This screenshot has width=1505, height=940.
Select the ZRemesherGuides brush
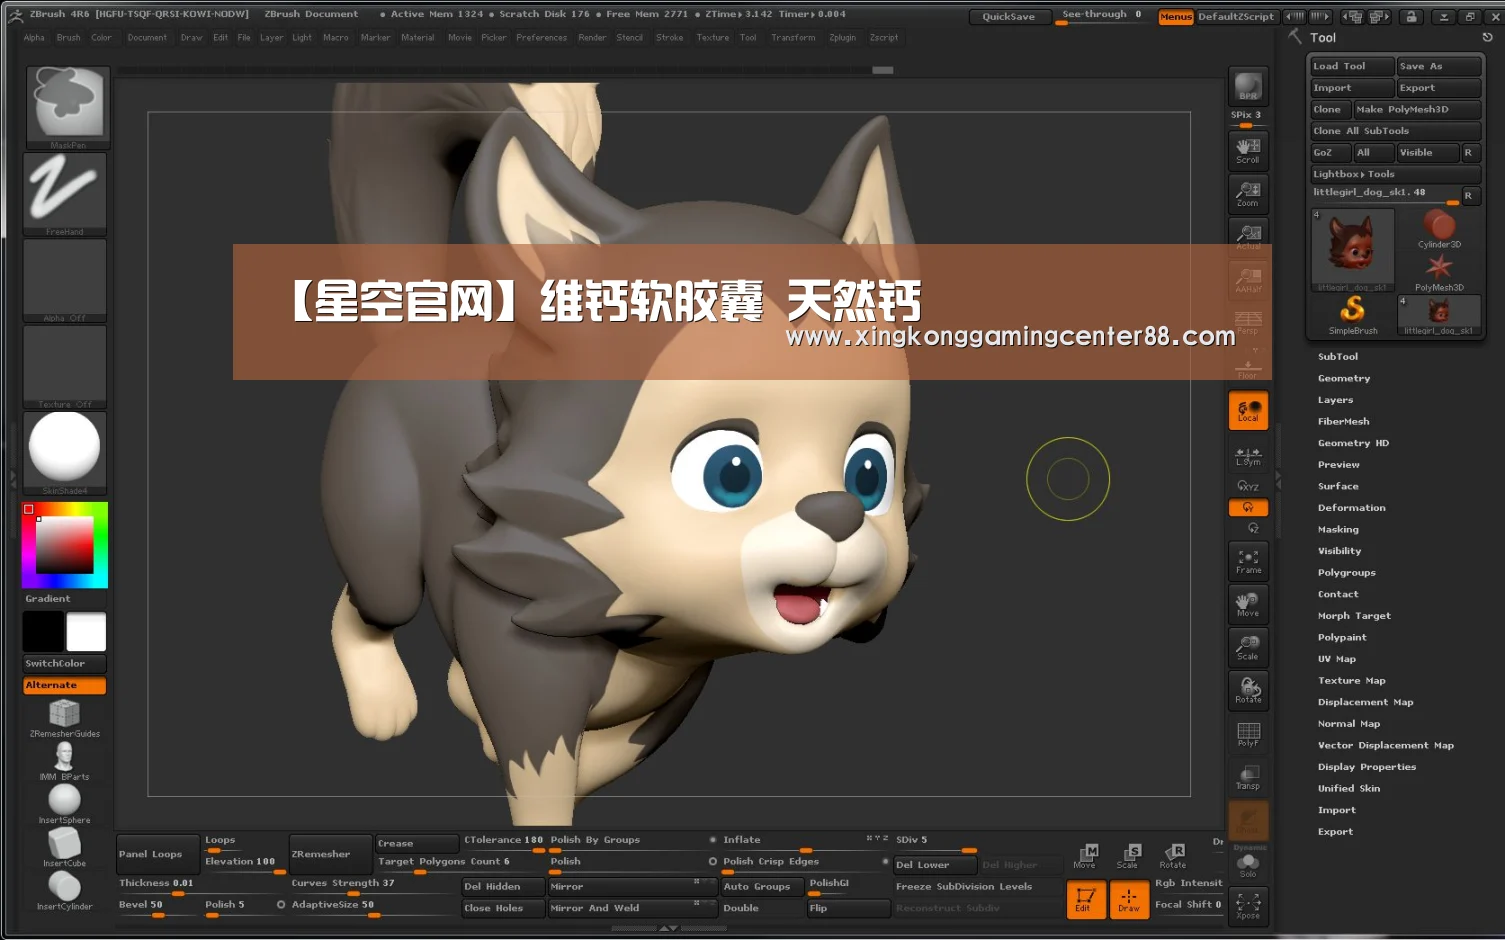64,718
